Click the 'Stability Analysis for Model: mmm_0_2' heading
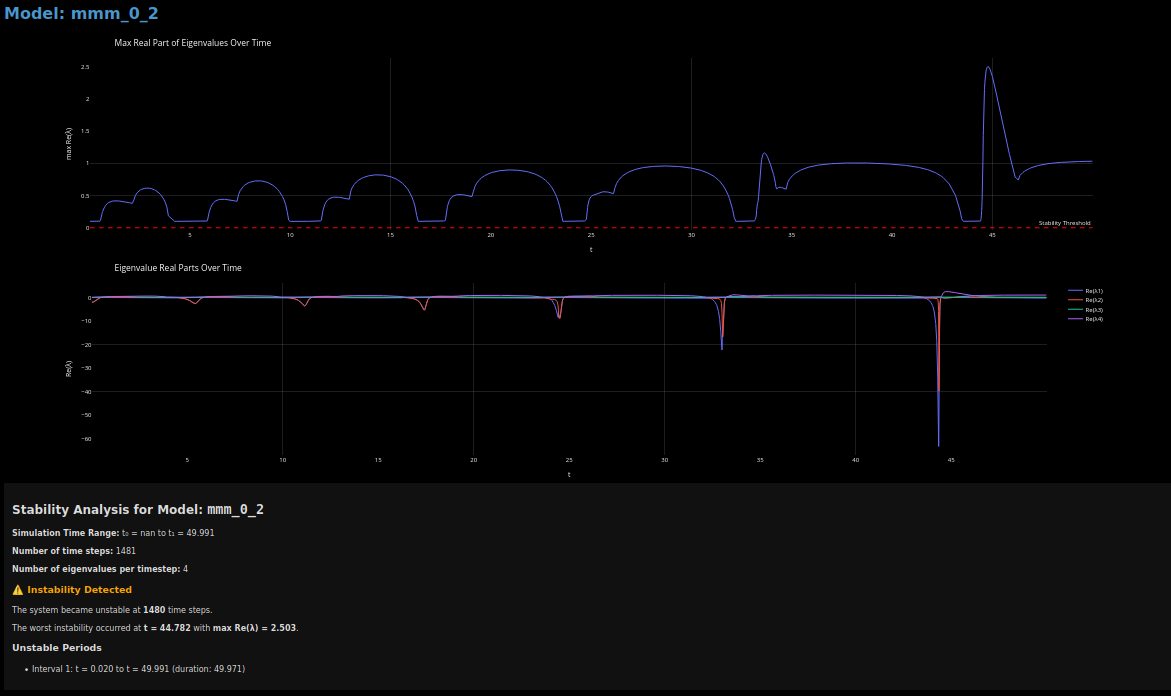This screenshot has height=696, width=1171. [x=138, y=509]
